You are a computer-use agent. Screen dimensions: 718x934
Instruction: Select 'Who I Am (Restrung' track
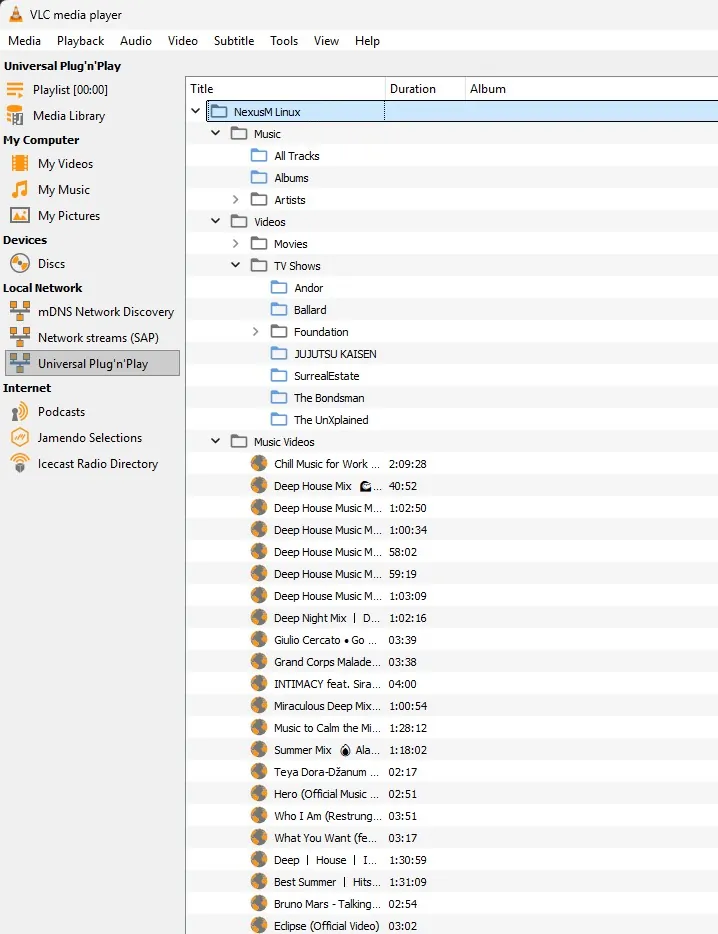(x=452, y=816)
